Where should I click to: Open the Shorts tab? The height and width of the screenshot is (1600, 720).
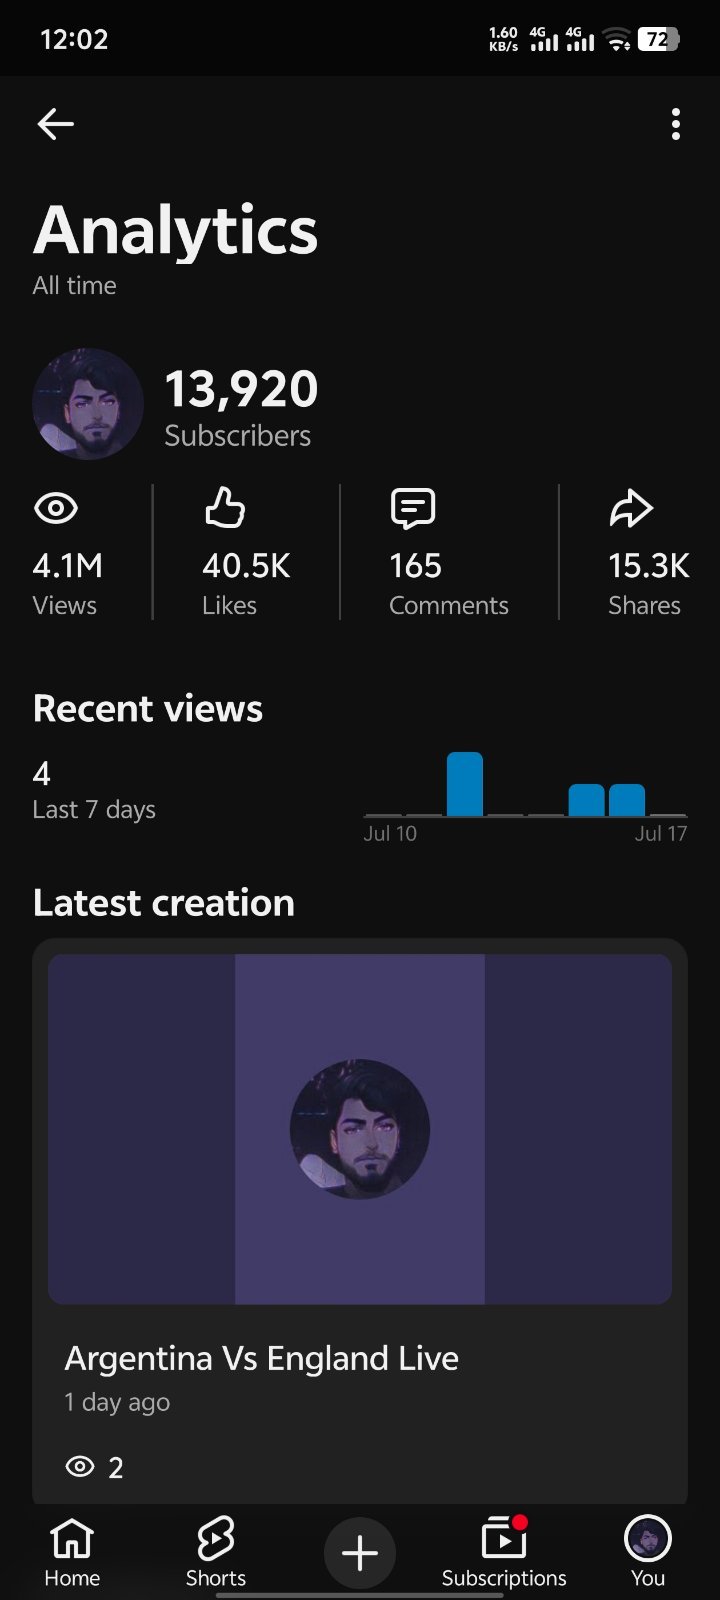tap(215, 1552)
